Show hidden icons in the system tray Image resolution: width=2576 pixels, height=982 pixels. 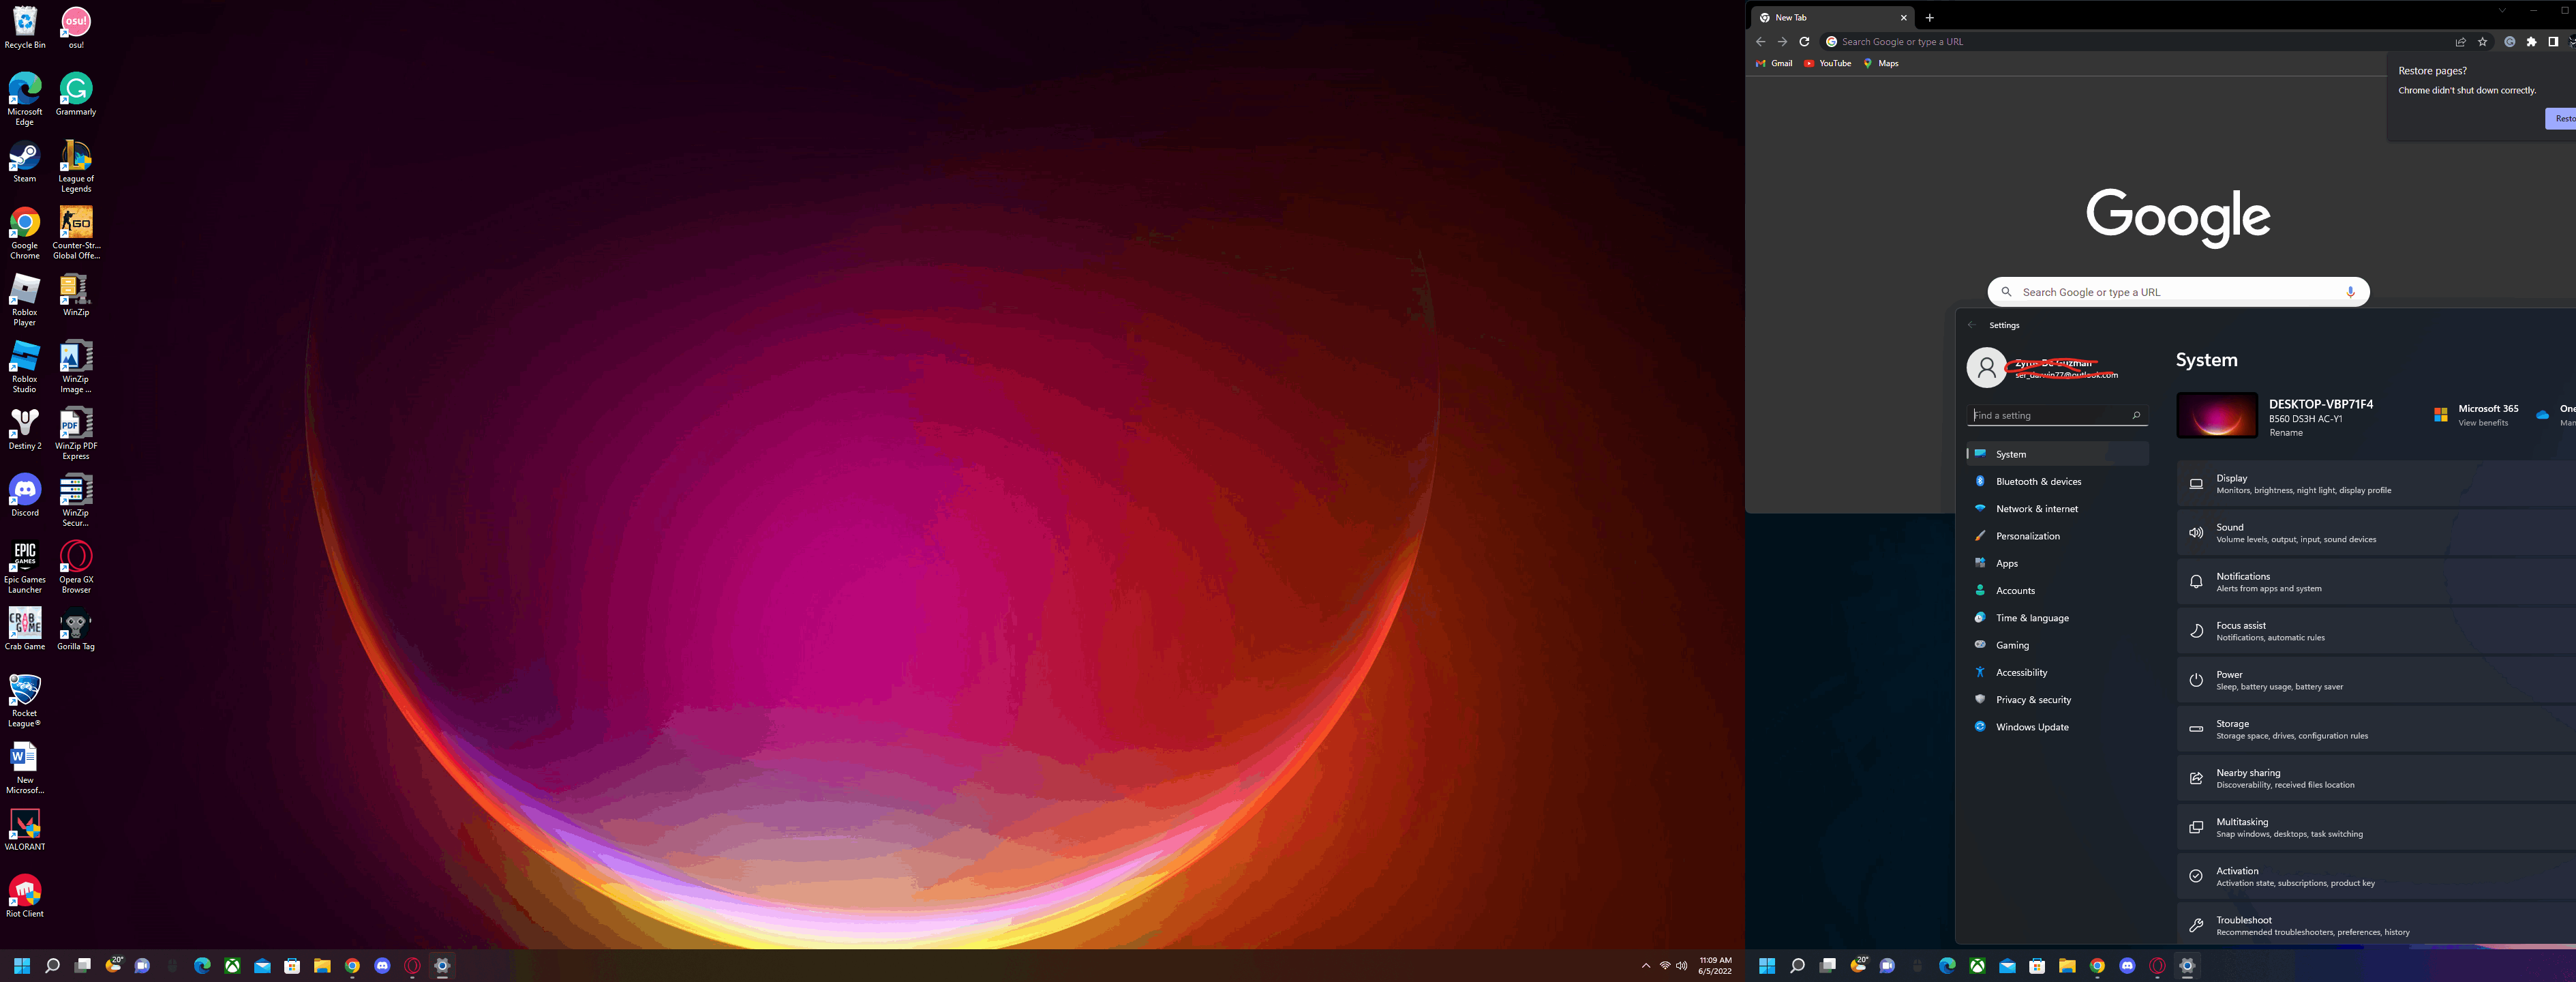tap(1645, 966)
